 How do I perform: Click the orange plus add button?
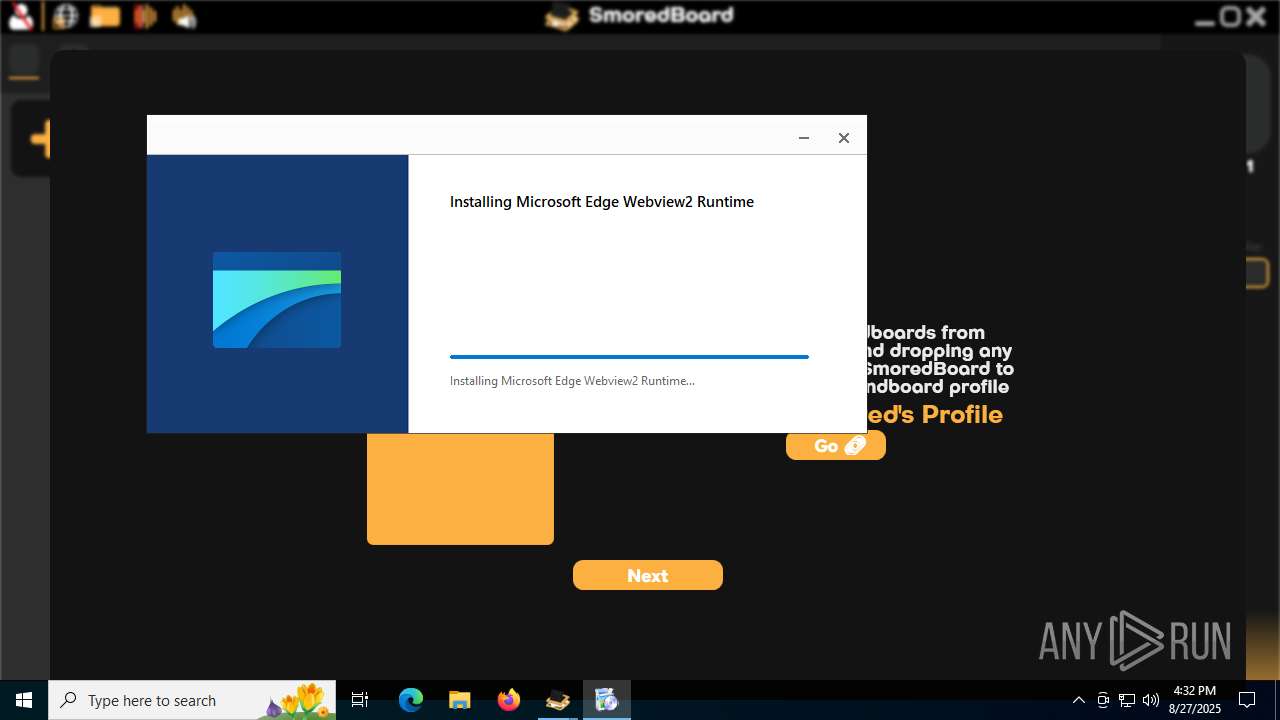click(40, 139)
